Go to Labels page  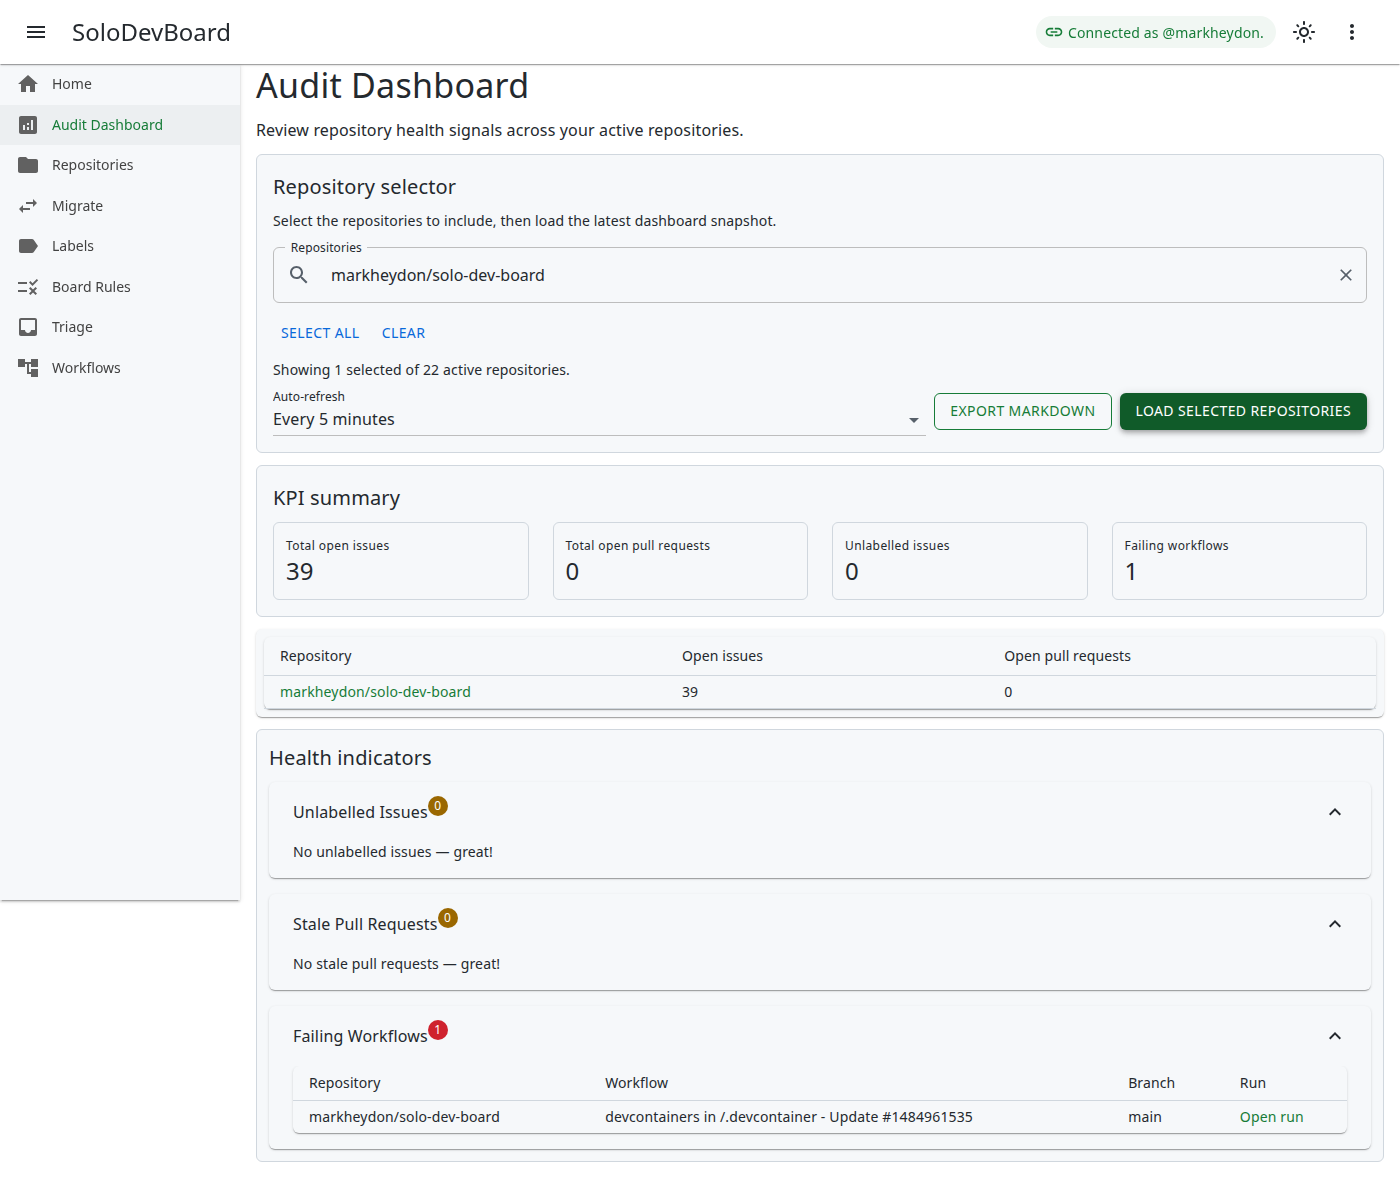click(x=120, y=246)
